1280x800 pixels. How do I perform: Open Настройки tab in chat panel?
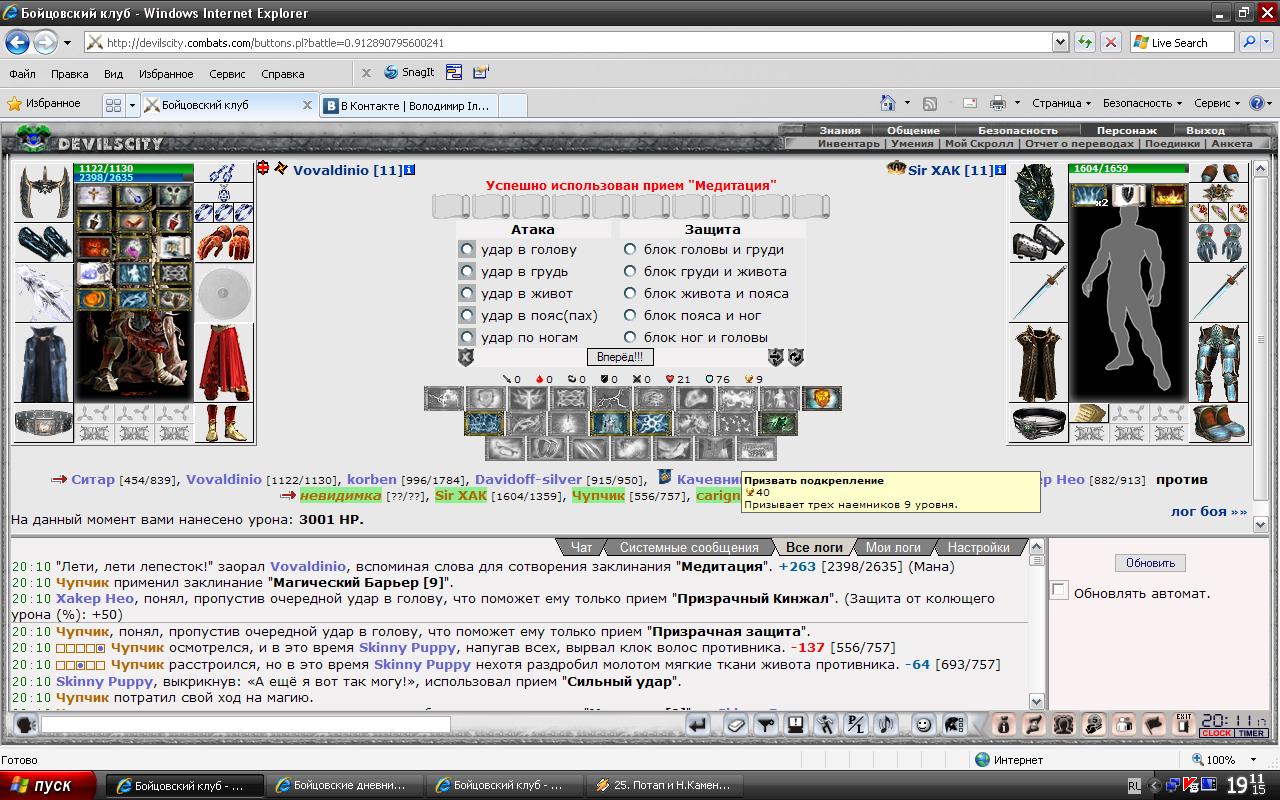pos(978,547)
